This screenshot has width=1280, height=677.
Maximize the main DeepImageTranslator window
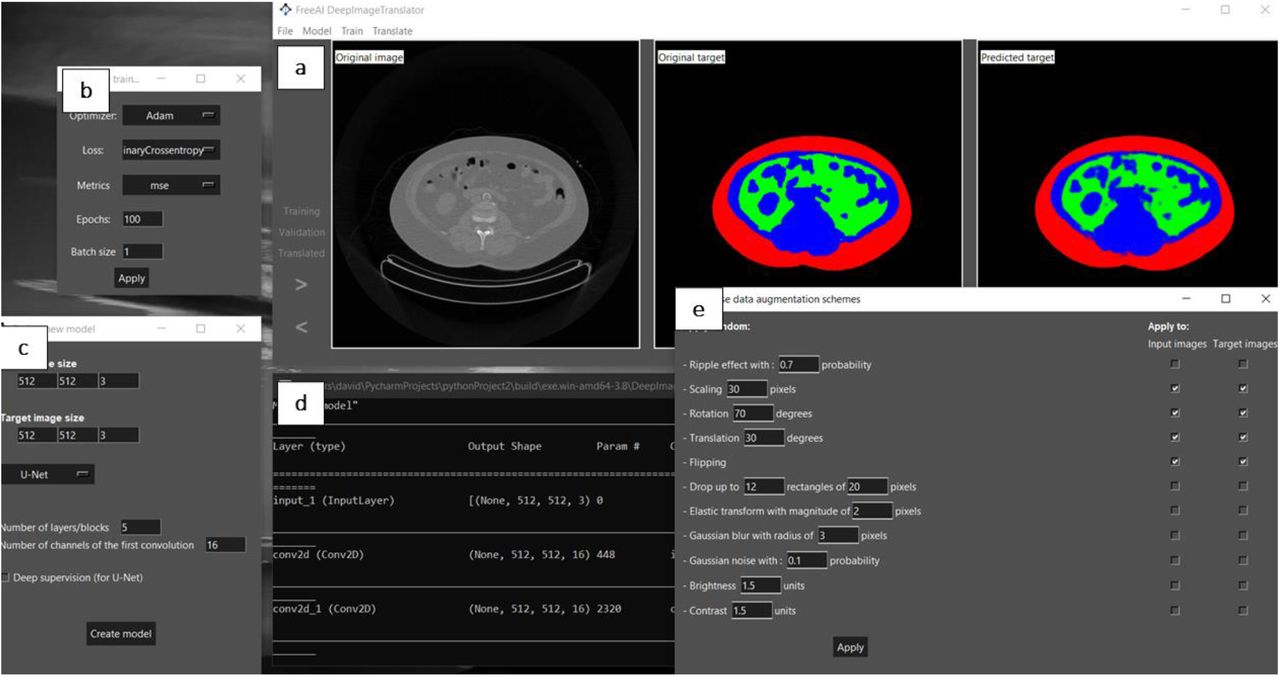tap(1225, 9)
